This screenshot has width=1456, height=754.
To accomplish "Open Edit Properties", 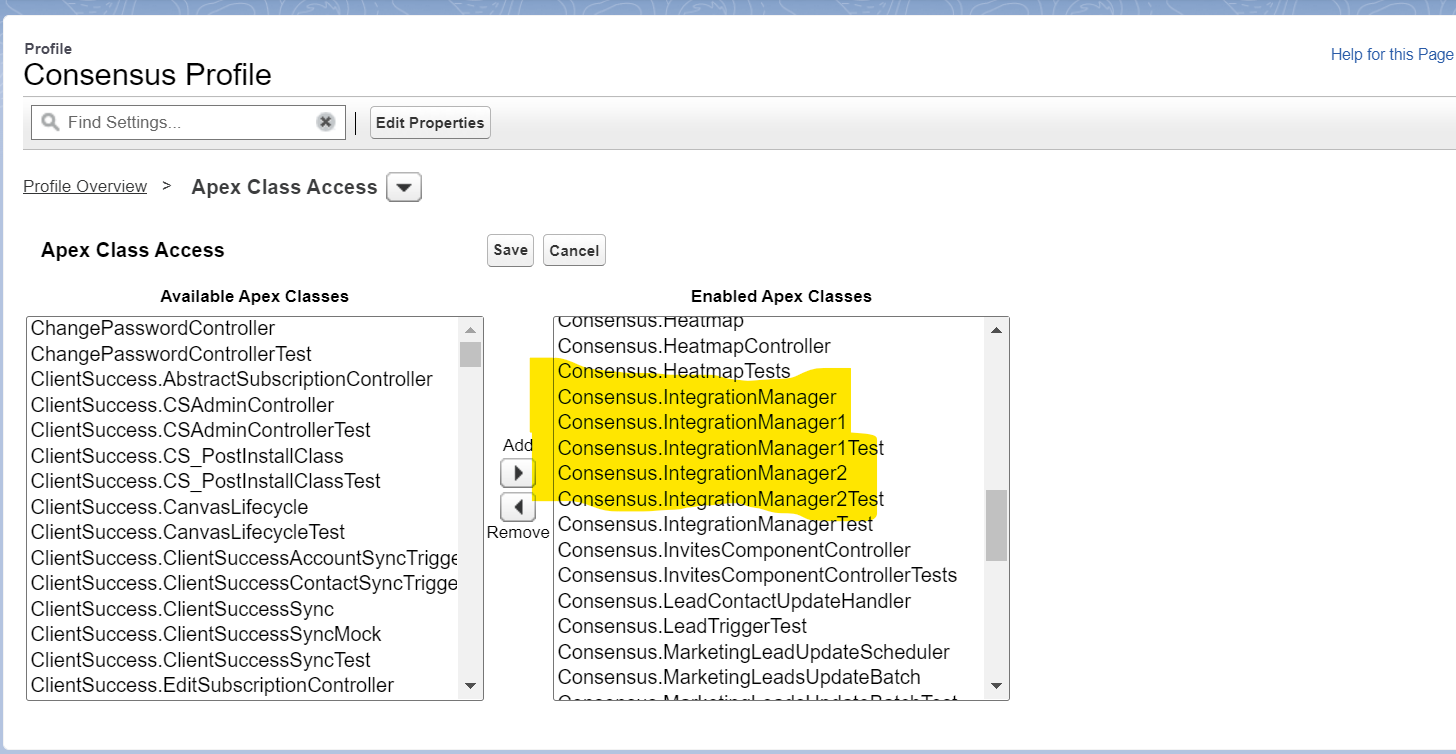I will pyautogui.click(x=430, y=123).
